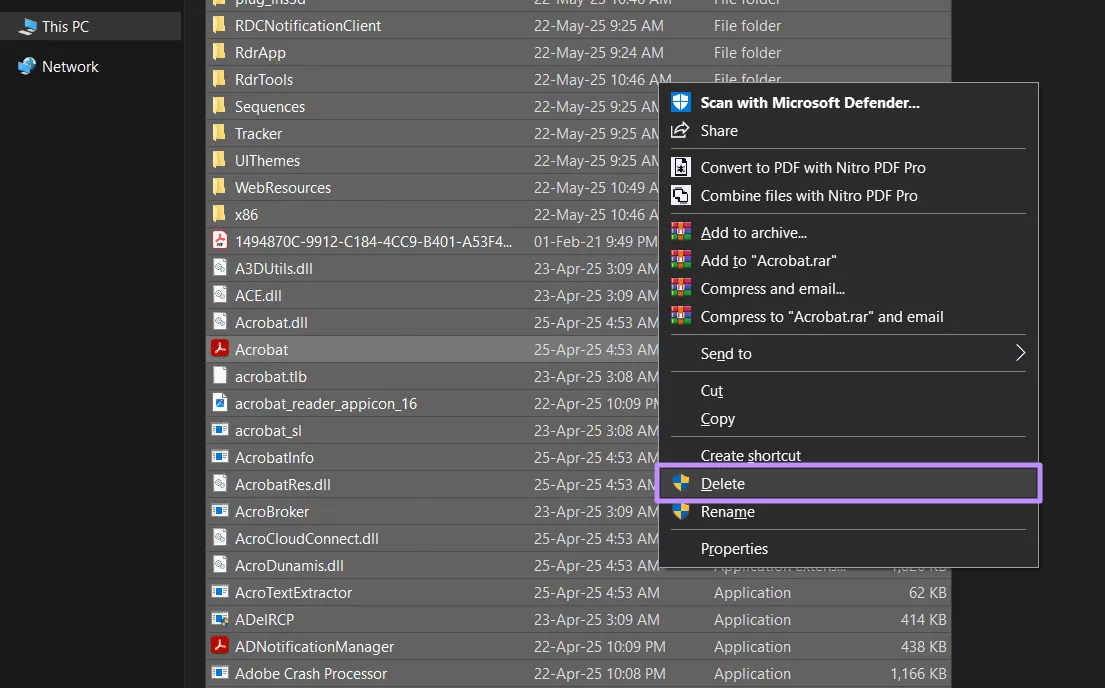Screen dimensions: 1105x688
Task: Open Properties from the context menu
Action: pyautogui.click(x=734, y=548)
